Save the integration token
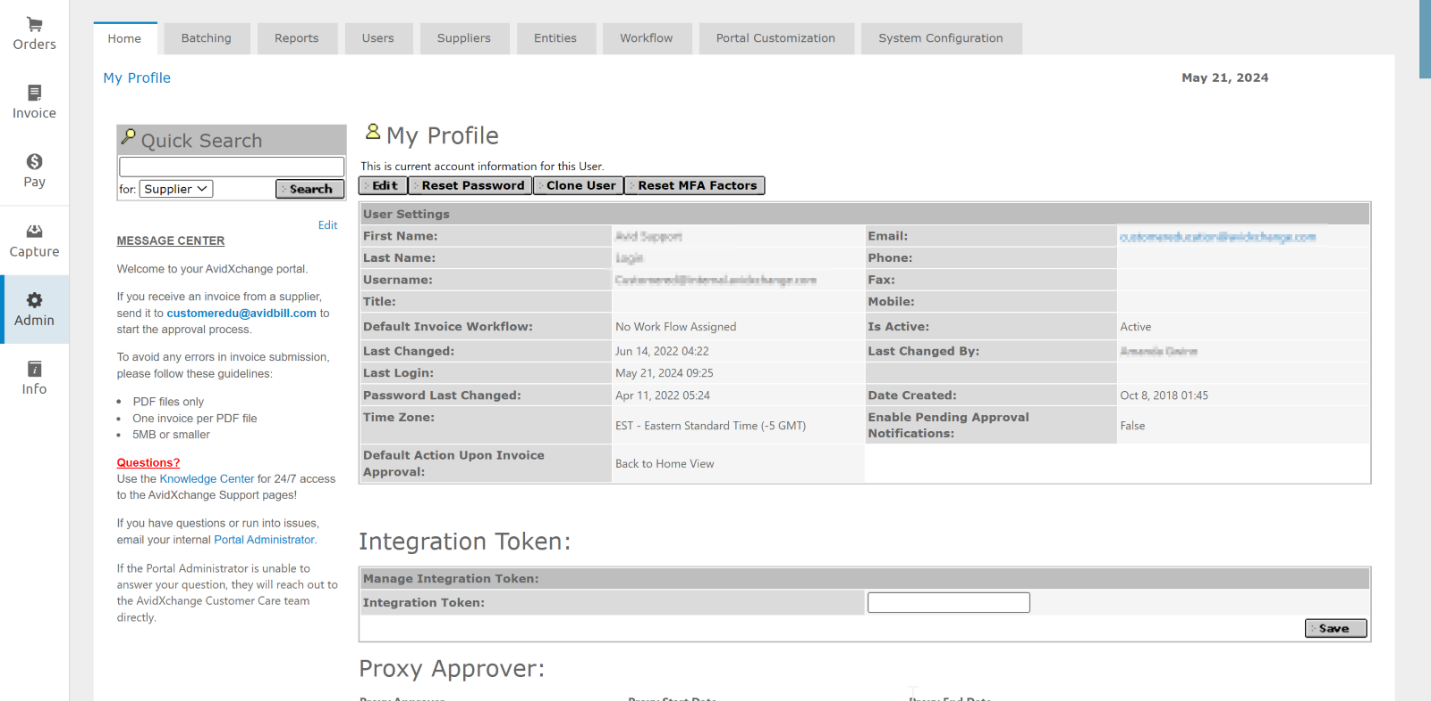This screenshot has width=1431, height=701. pos(1336,628)
